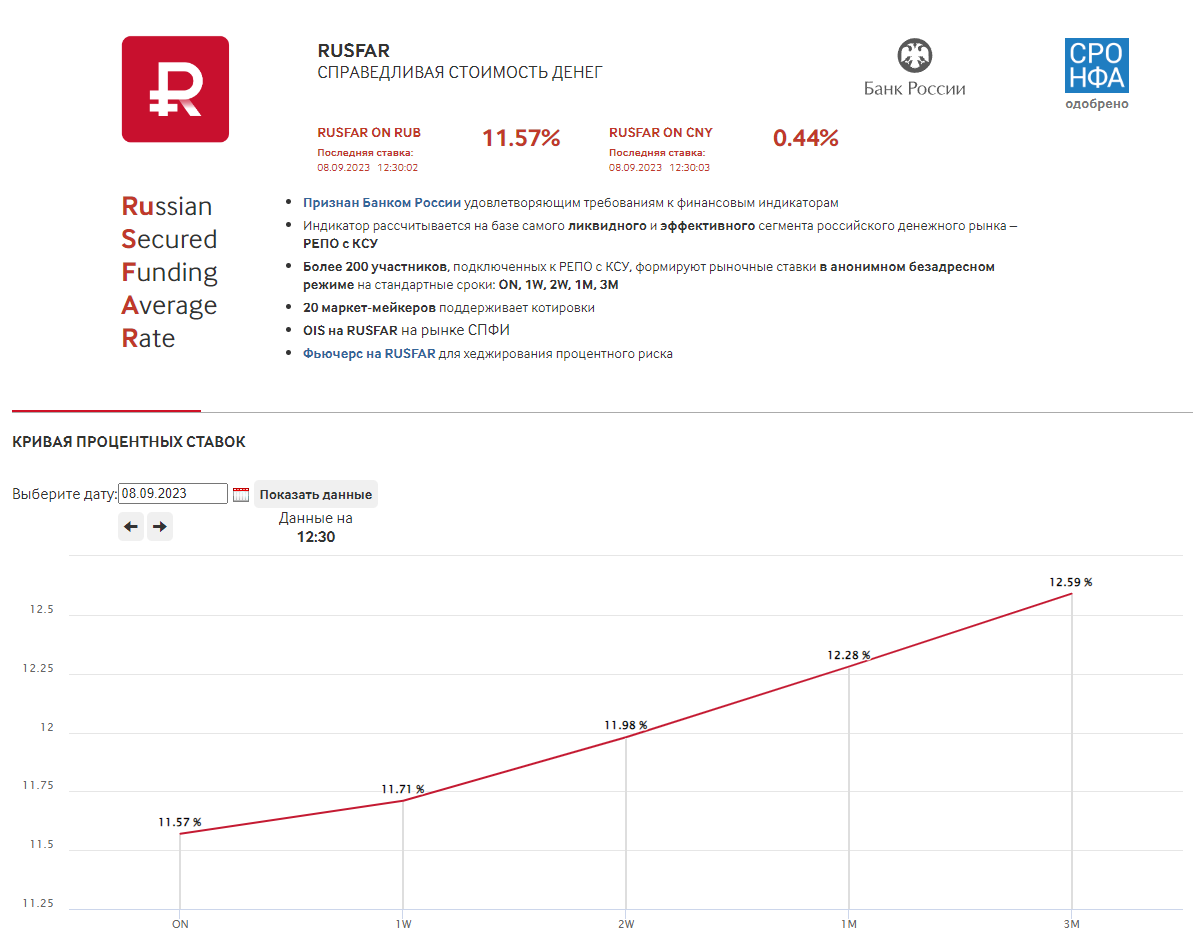Click the RUSFAR ON RUB label
The image size is (1202, 943).
click(x=369, y=132)
